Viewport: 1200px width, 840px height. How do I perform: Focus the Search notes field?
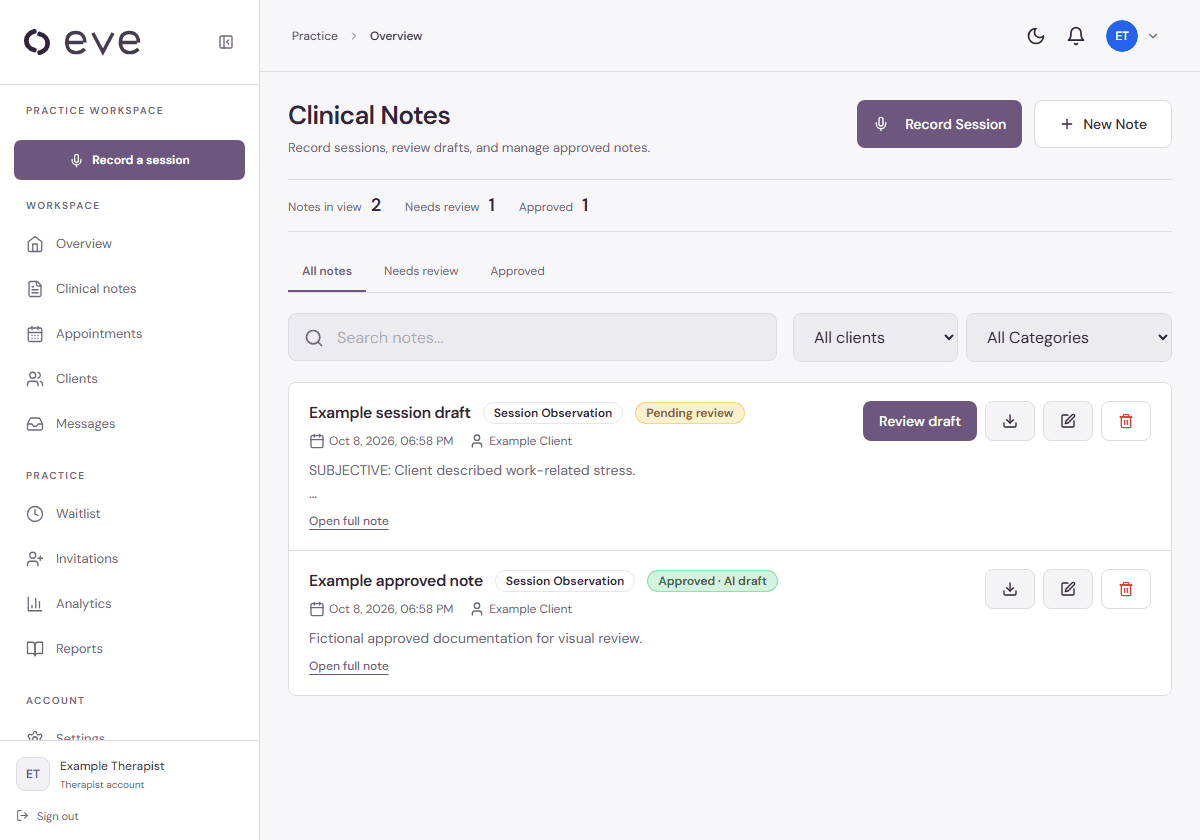point(532,338)
